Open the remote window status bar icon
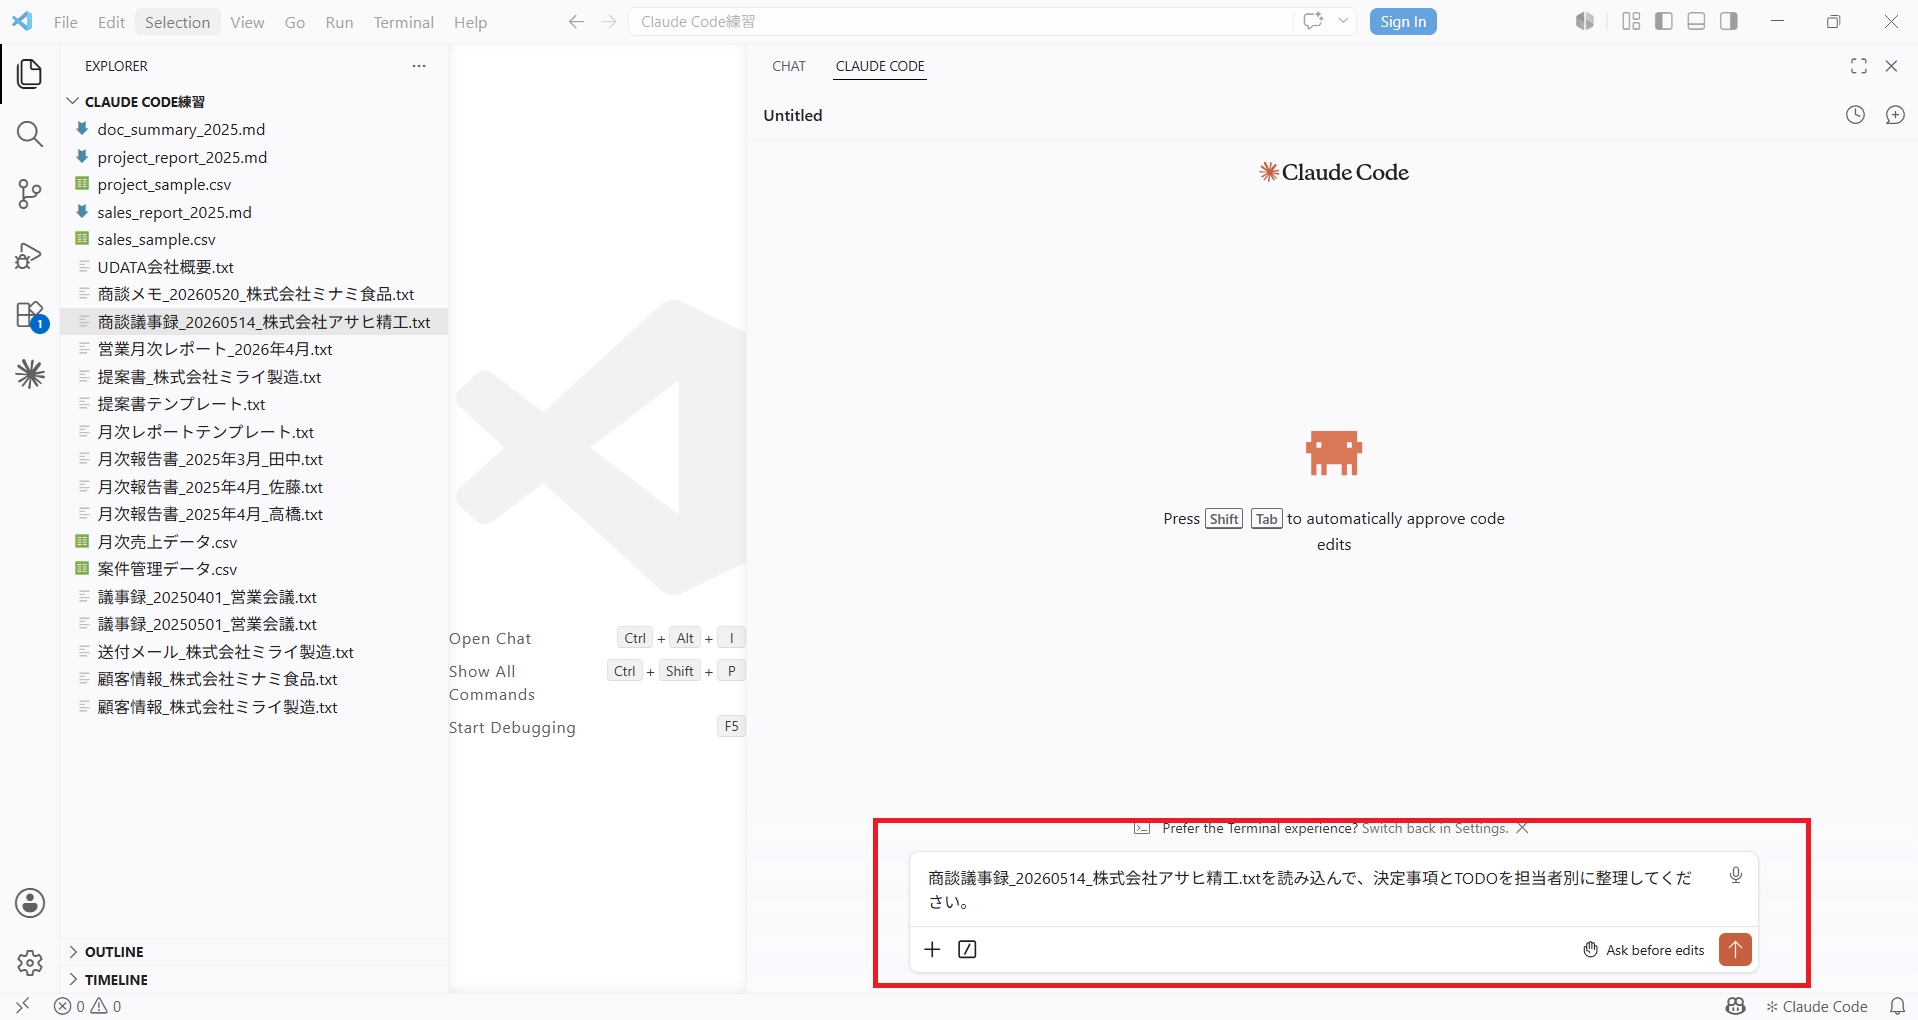This screenshot has height=1020, width=1918. [x=22, y=1006]
